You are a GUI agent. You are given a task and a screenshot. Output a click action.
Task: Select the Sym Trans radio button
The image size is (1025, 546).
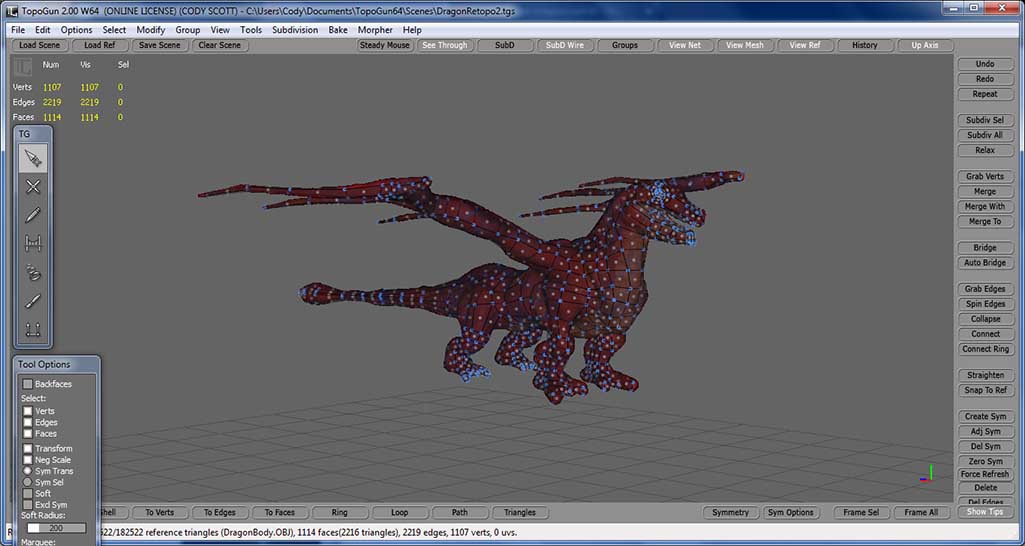tap(27, 471)
